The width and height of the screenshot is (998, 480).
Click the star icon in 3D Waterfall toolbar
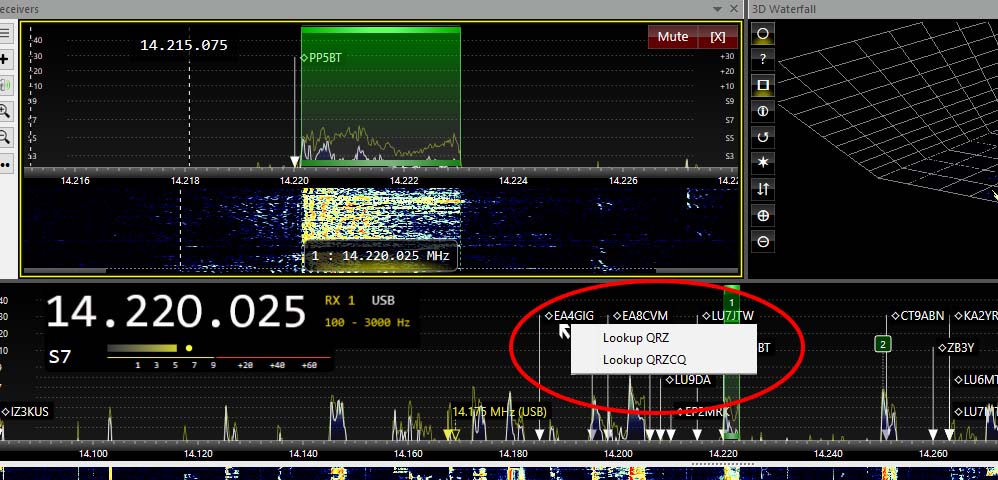[x=763, y=163]
